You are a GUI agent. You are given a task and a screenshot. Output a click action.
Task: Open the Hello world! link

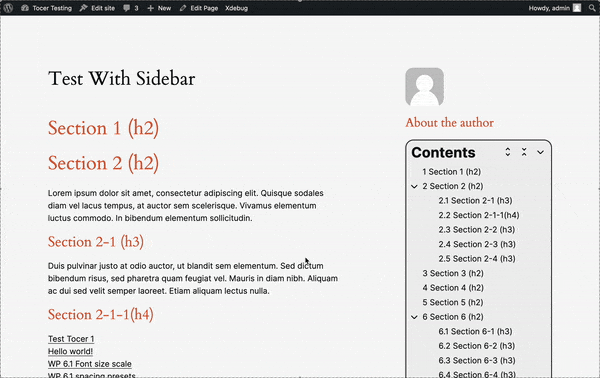70,351
